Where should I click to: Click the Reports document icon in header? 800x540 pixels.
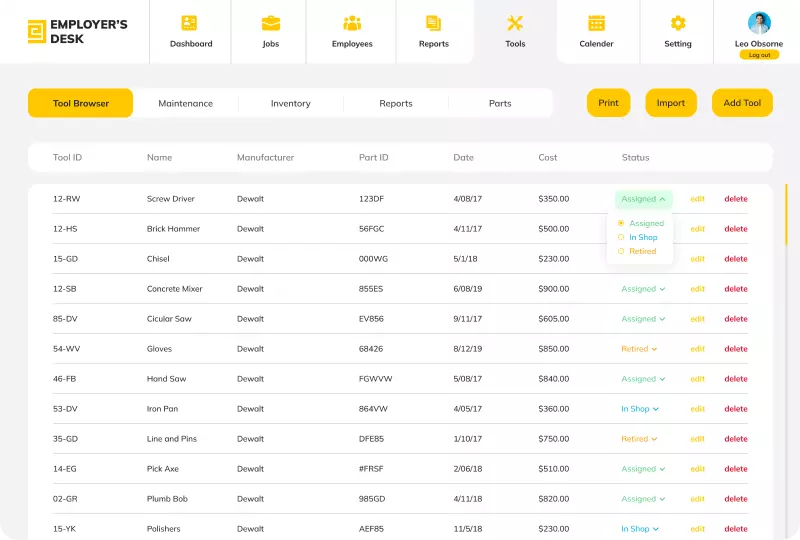pos(433,23)
